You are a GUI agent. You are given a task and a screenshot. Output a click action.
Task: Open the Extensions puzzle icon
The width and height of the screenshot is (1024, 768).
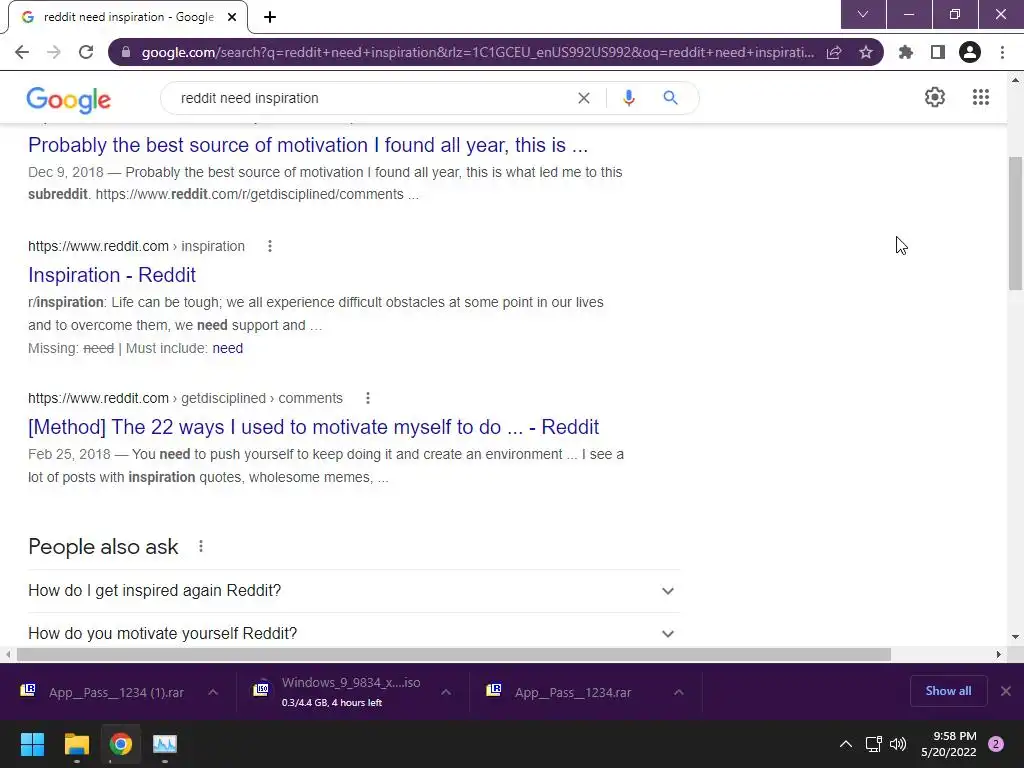coord(905,52)
